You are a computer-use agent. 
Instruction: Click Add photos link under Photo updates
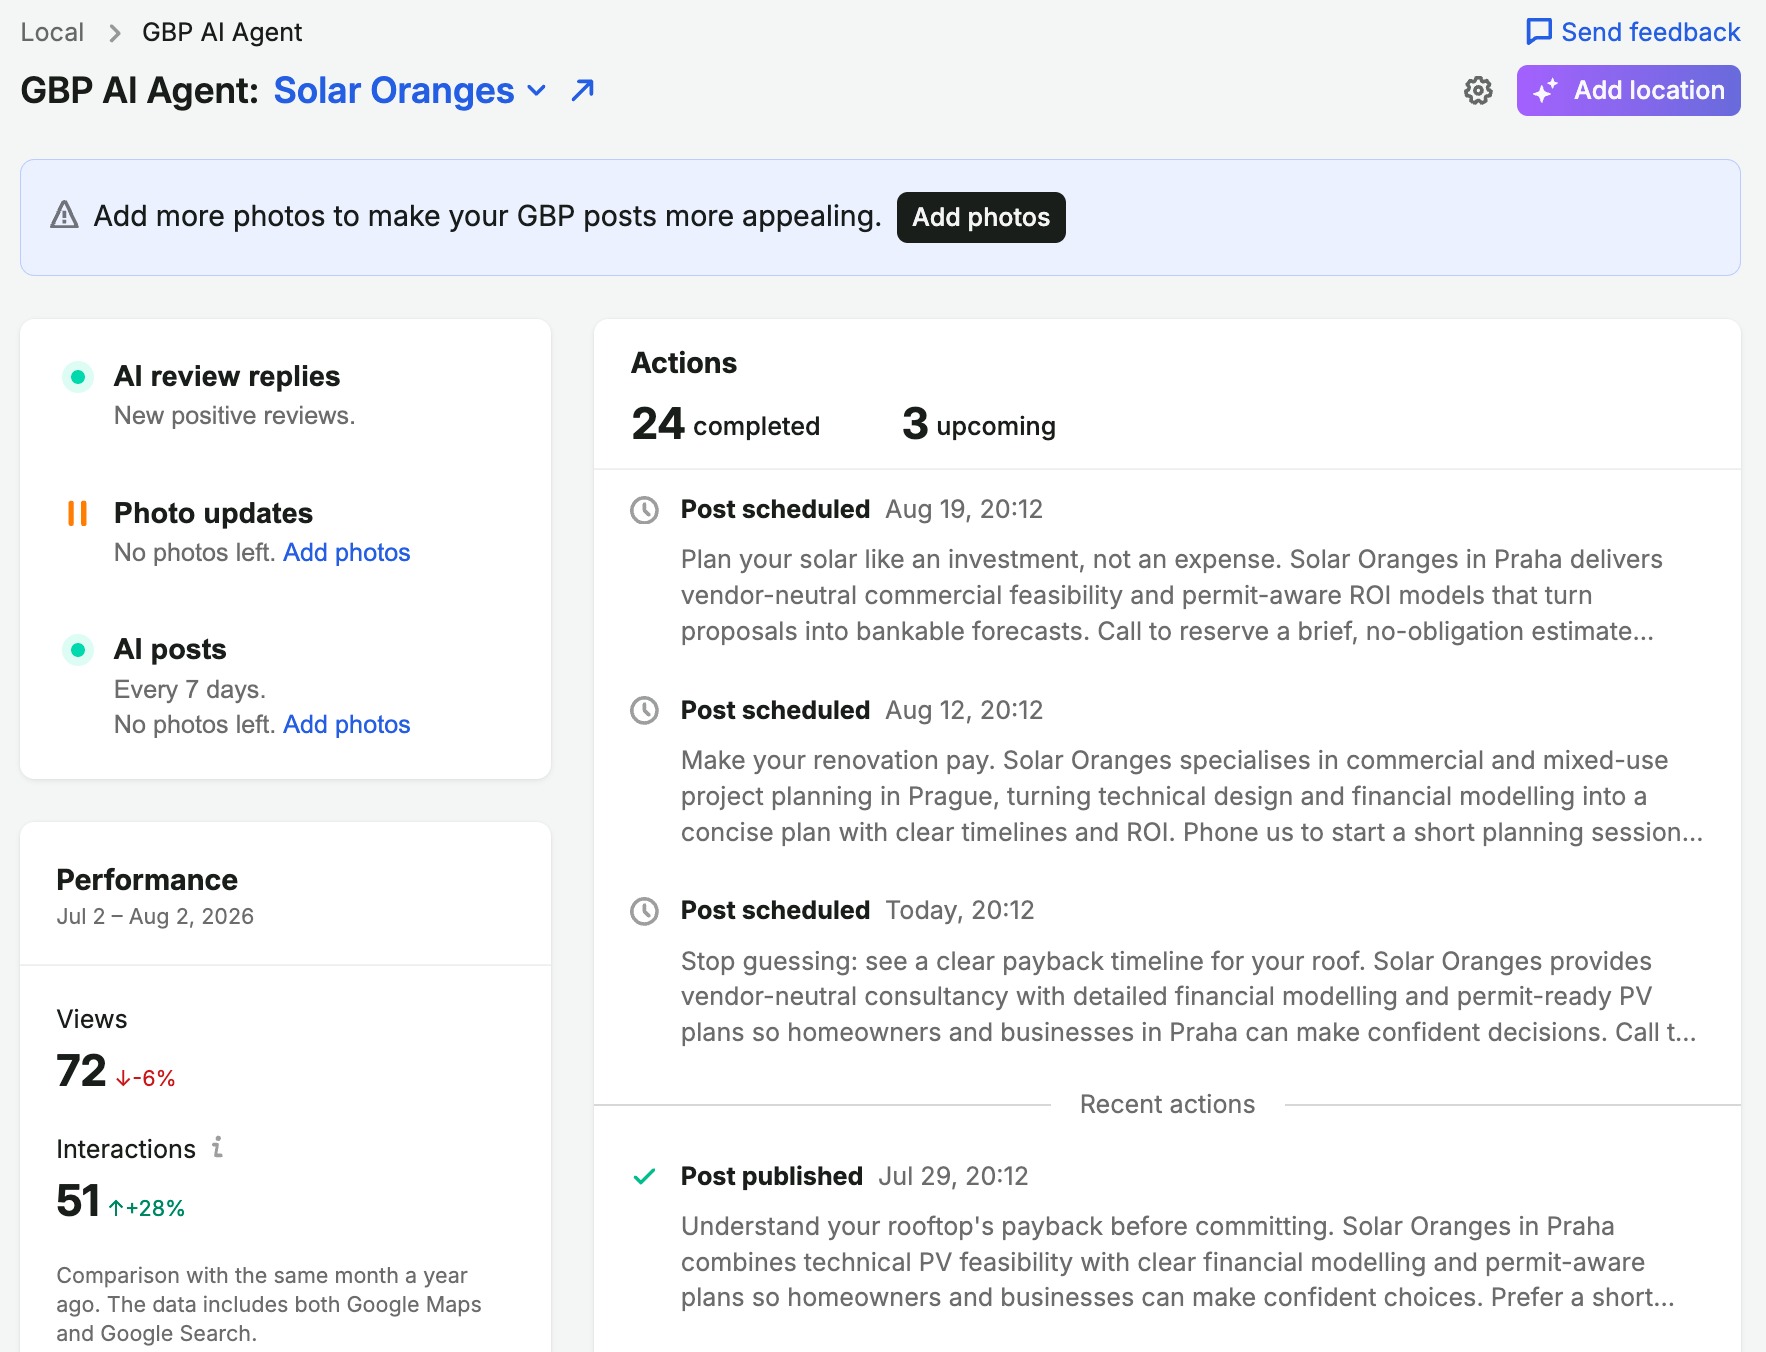347,553
